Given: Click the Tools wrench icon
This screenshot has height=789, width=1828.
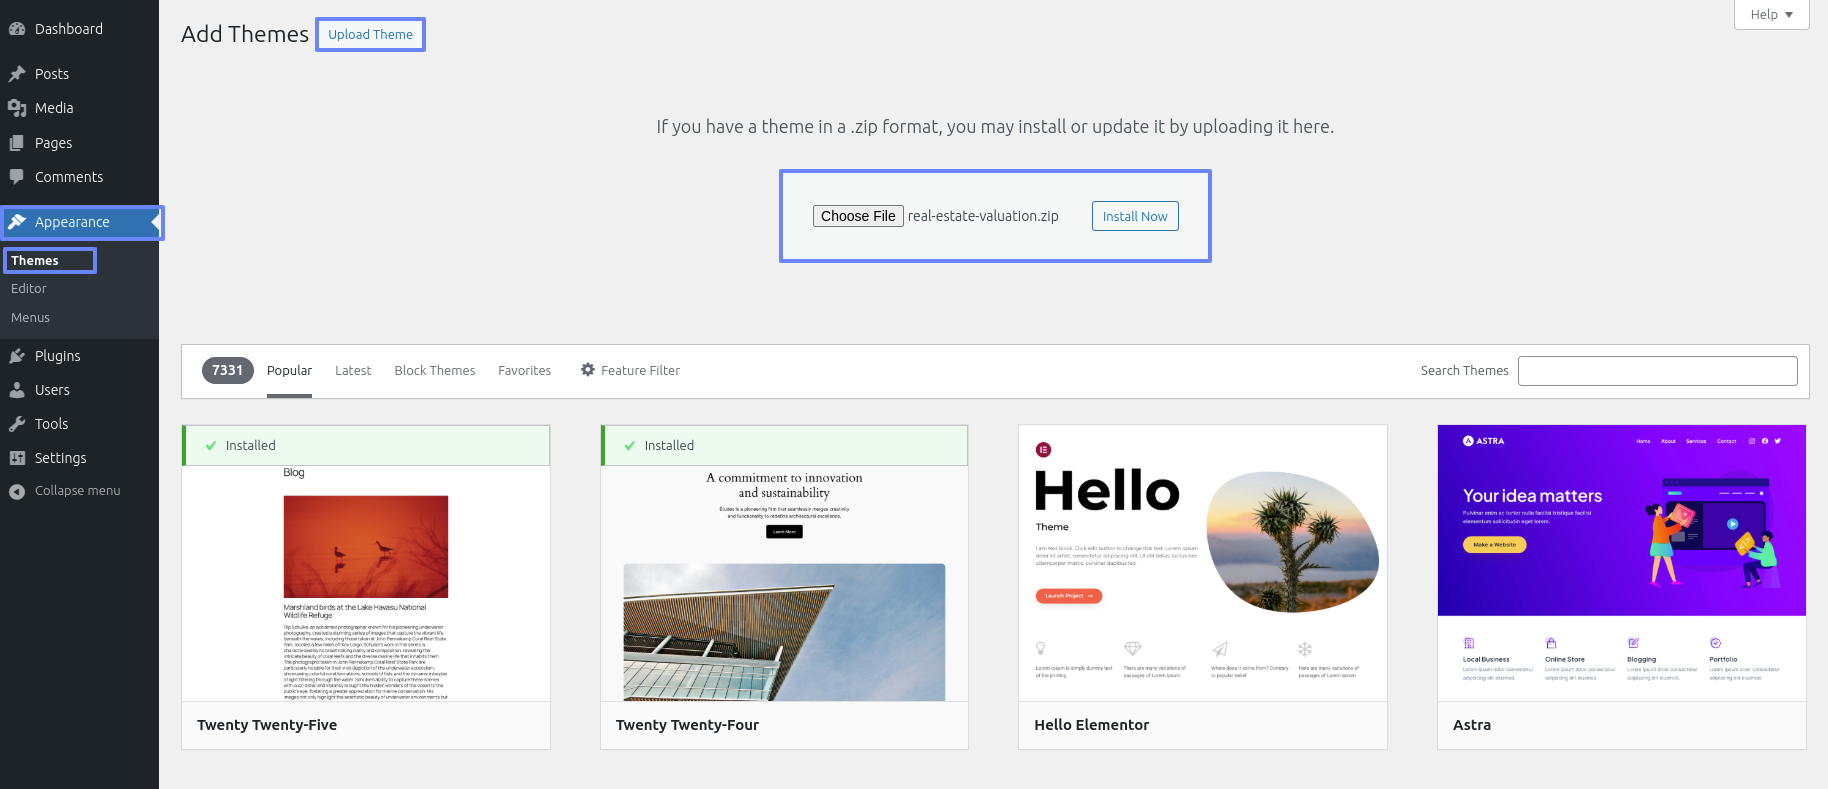Looking at the screenshot, I should pyautogui.click(x=17, y=424).
